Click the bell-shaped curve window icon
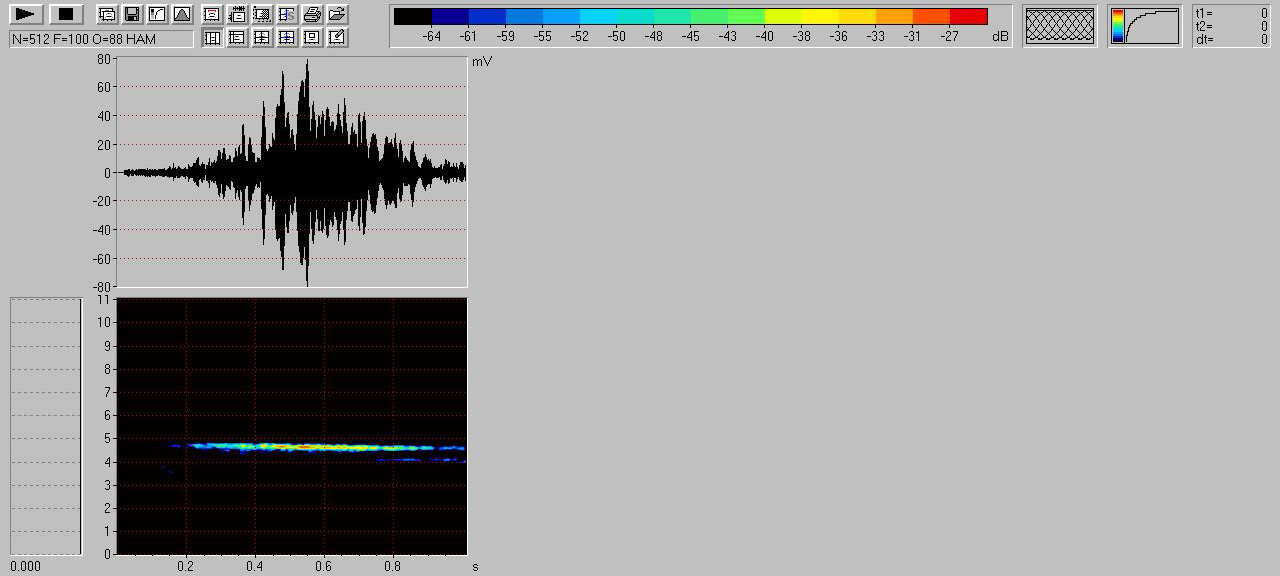Screen dimensions: 1280x576 tap(181, 14)
